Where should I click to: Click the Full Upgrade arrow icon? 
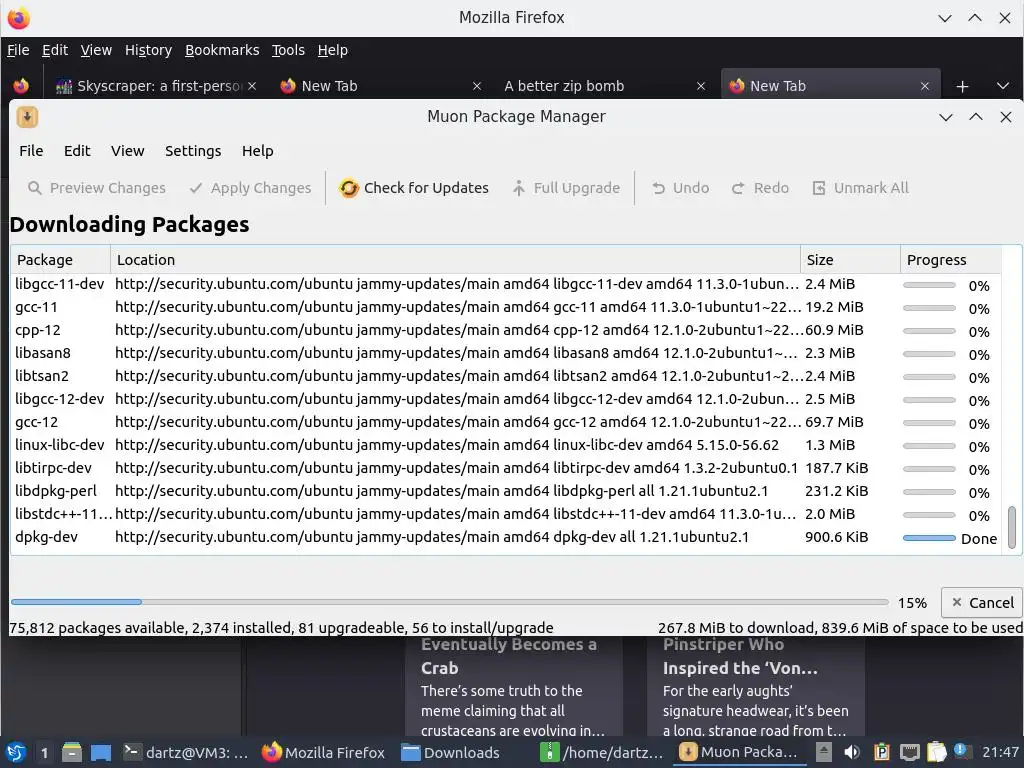pos(519,188)
